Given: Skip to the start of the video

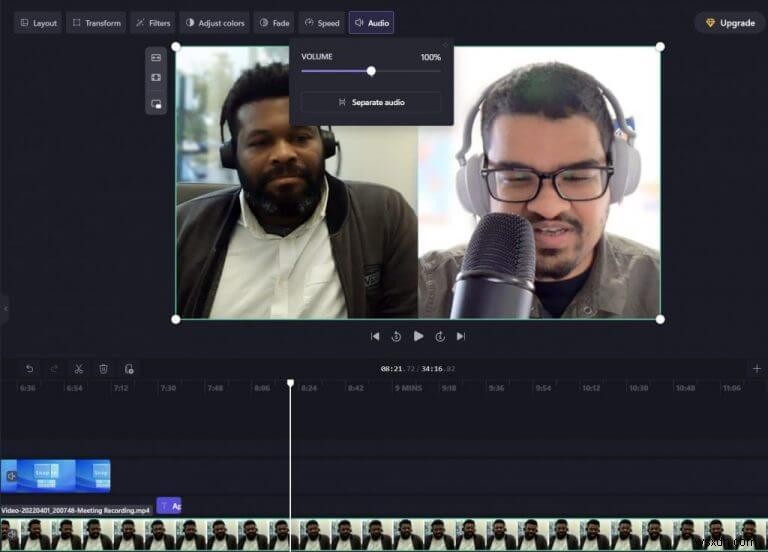Looking at the screenshot, I should 375,336.
